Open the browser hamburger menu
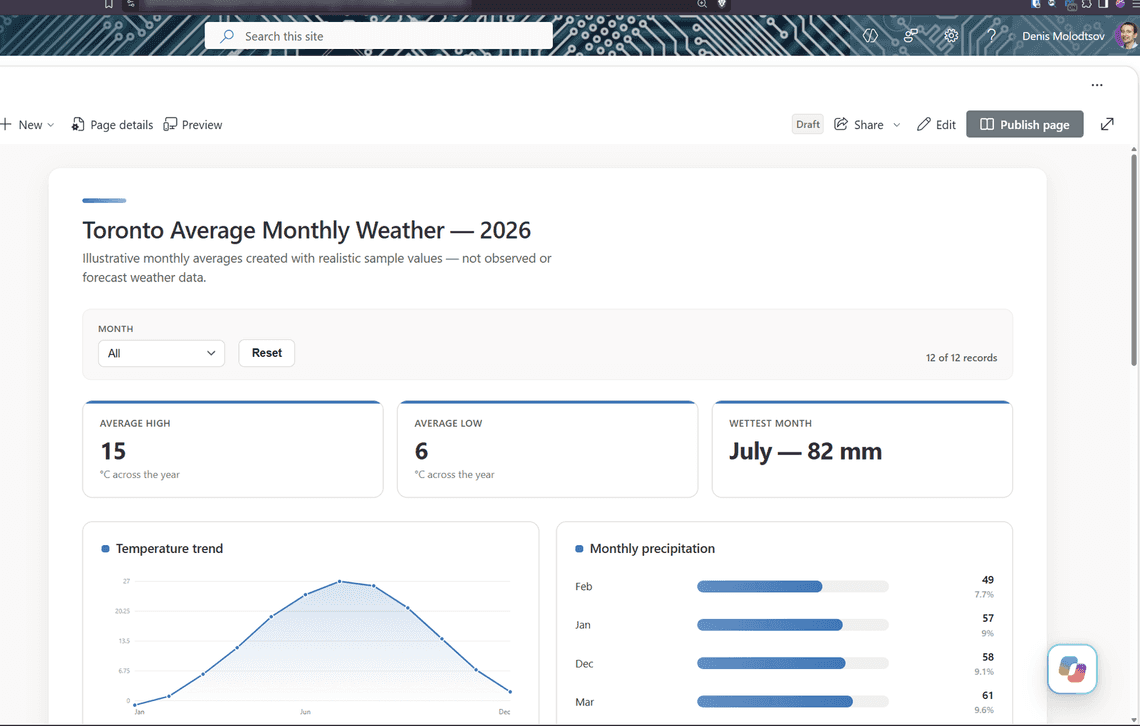This screenshot has width=1140, height=726. click(x=1136, y=4)
